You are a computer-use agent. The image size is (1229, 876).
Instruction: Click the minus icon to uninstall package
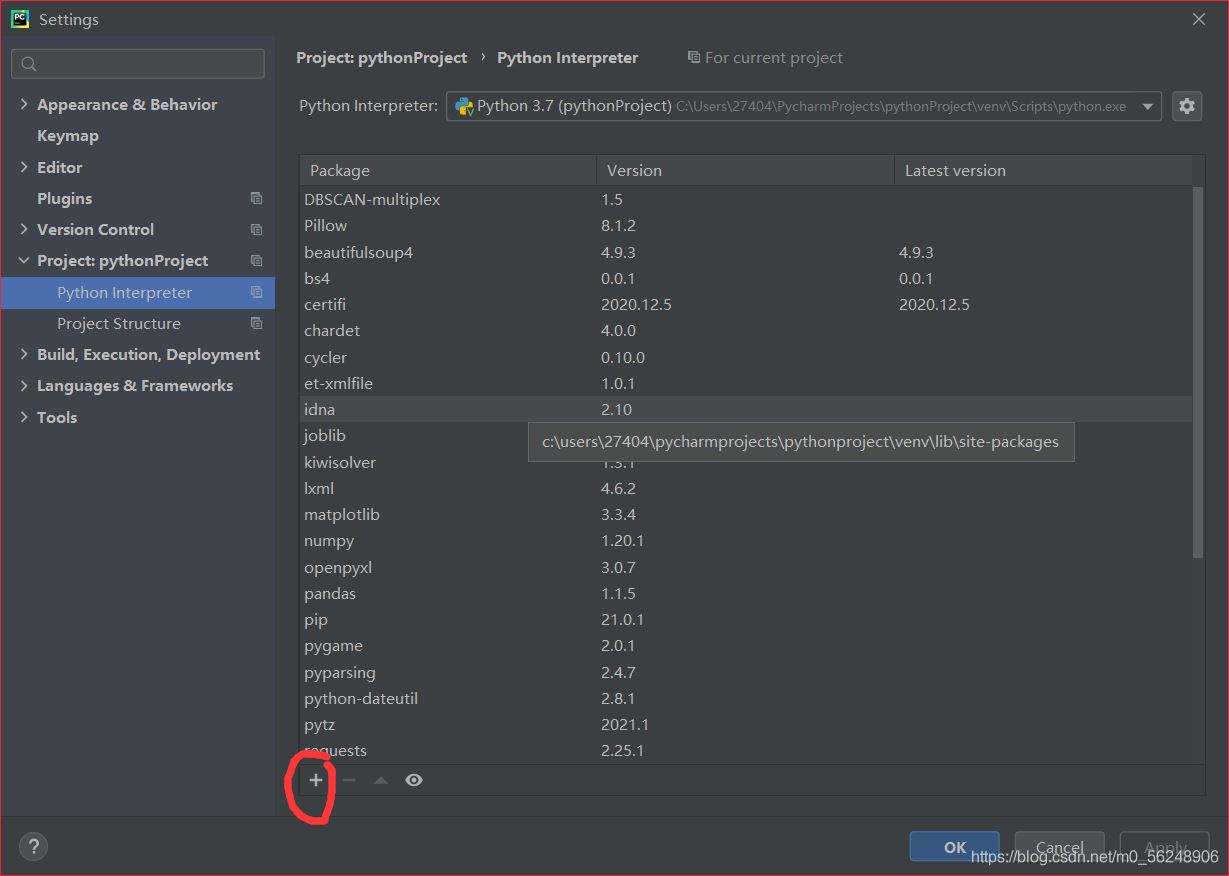pyautogui.click(x=348, y=780)
